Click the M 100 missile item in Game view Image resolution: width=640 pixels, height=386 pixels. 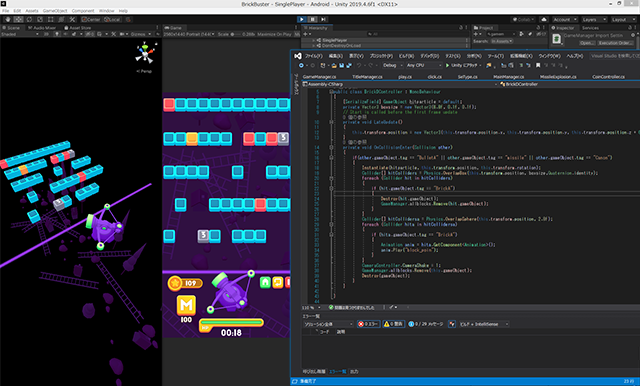[186, 309]
